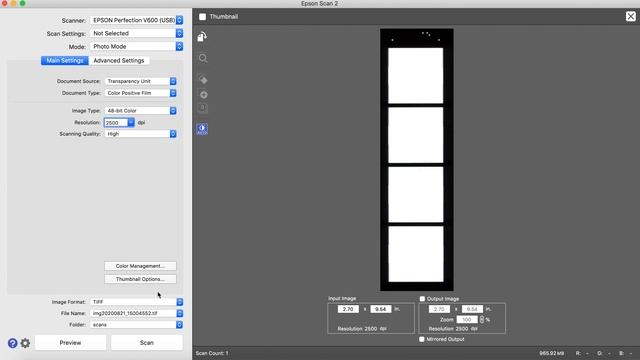Click the Input Image width field 2.70

[348, 309]
